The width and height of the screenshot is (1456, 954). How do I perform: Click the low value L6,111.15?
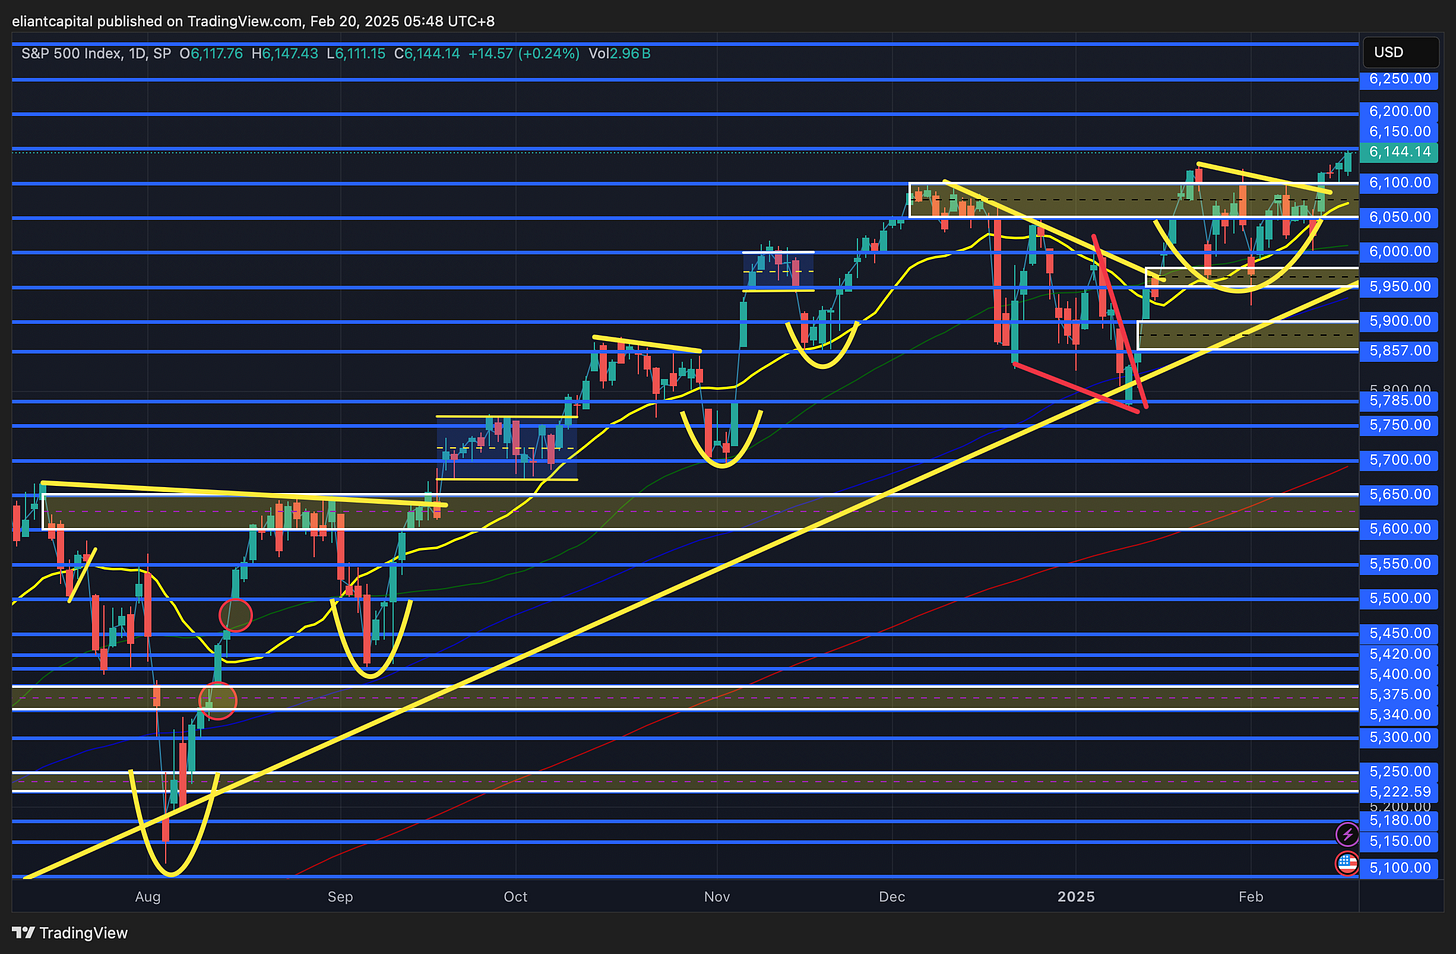pyautogui.click(x=356, y=53)
